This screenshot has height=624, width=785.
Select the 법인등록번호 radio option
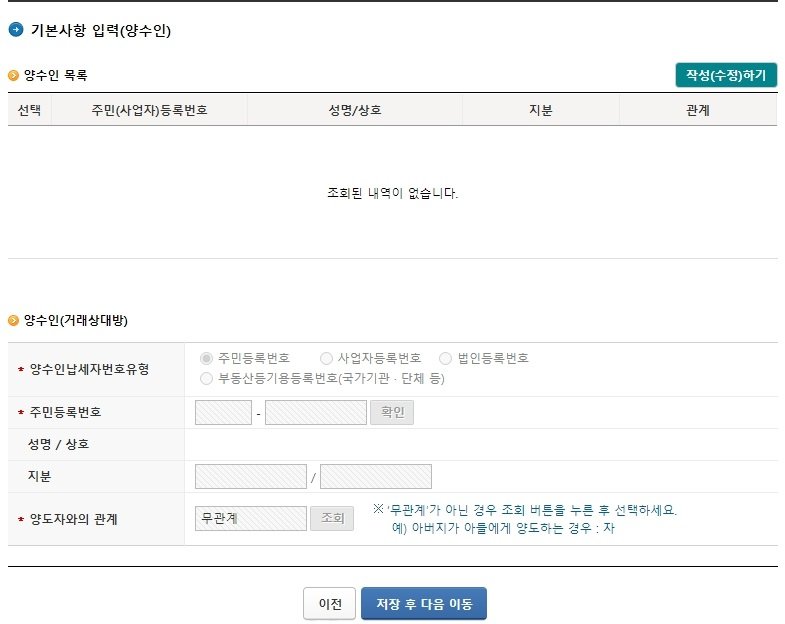[x=445, y=359]
